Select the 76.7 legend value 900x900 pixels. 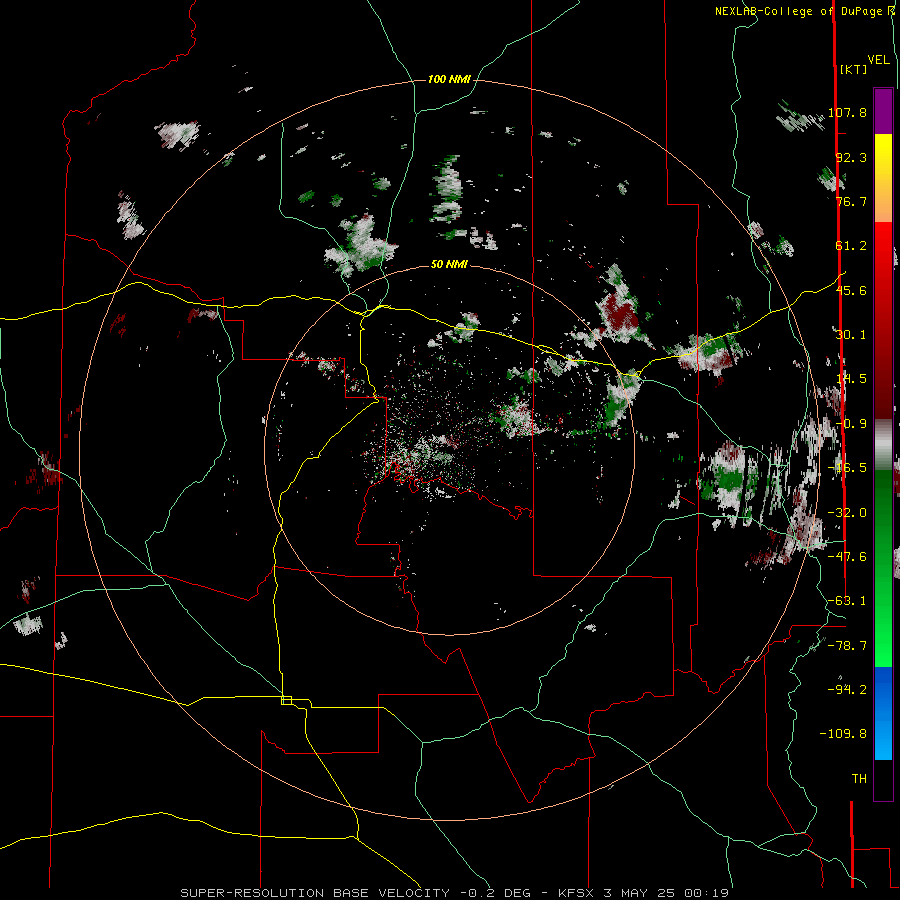pos(851,201)
